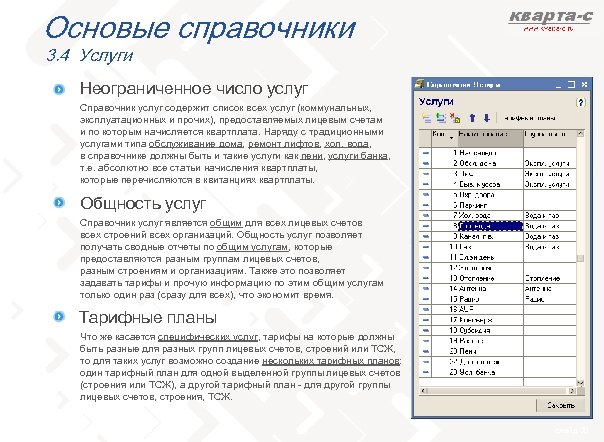604x442 pixels.
Task: Click the Наименование column header
Action: tap(490, 138)
